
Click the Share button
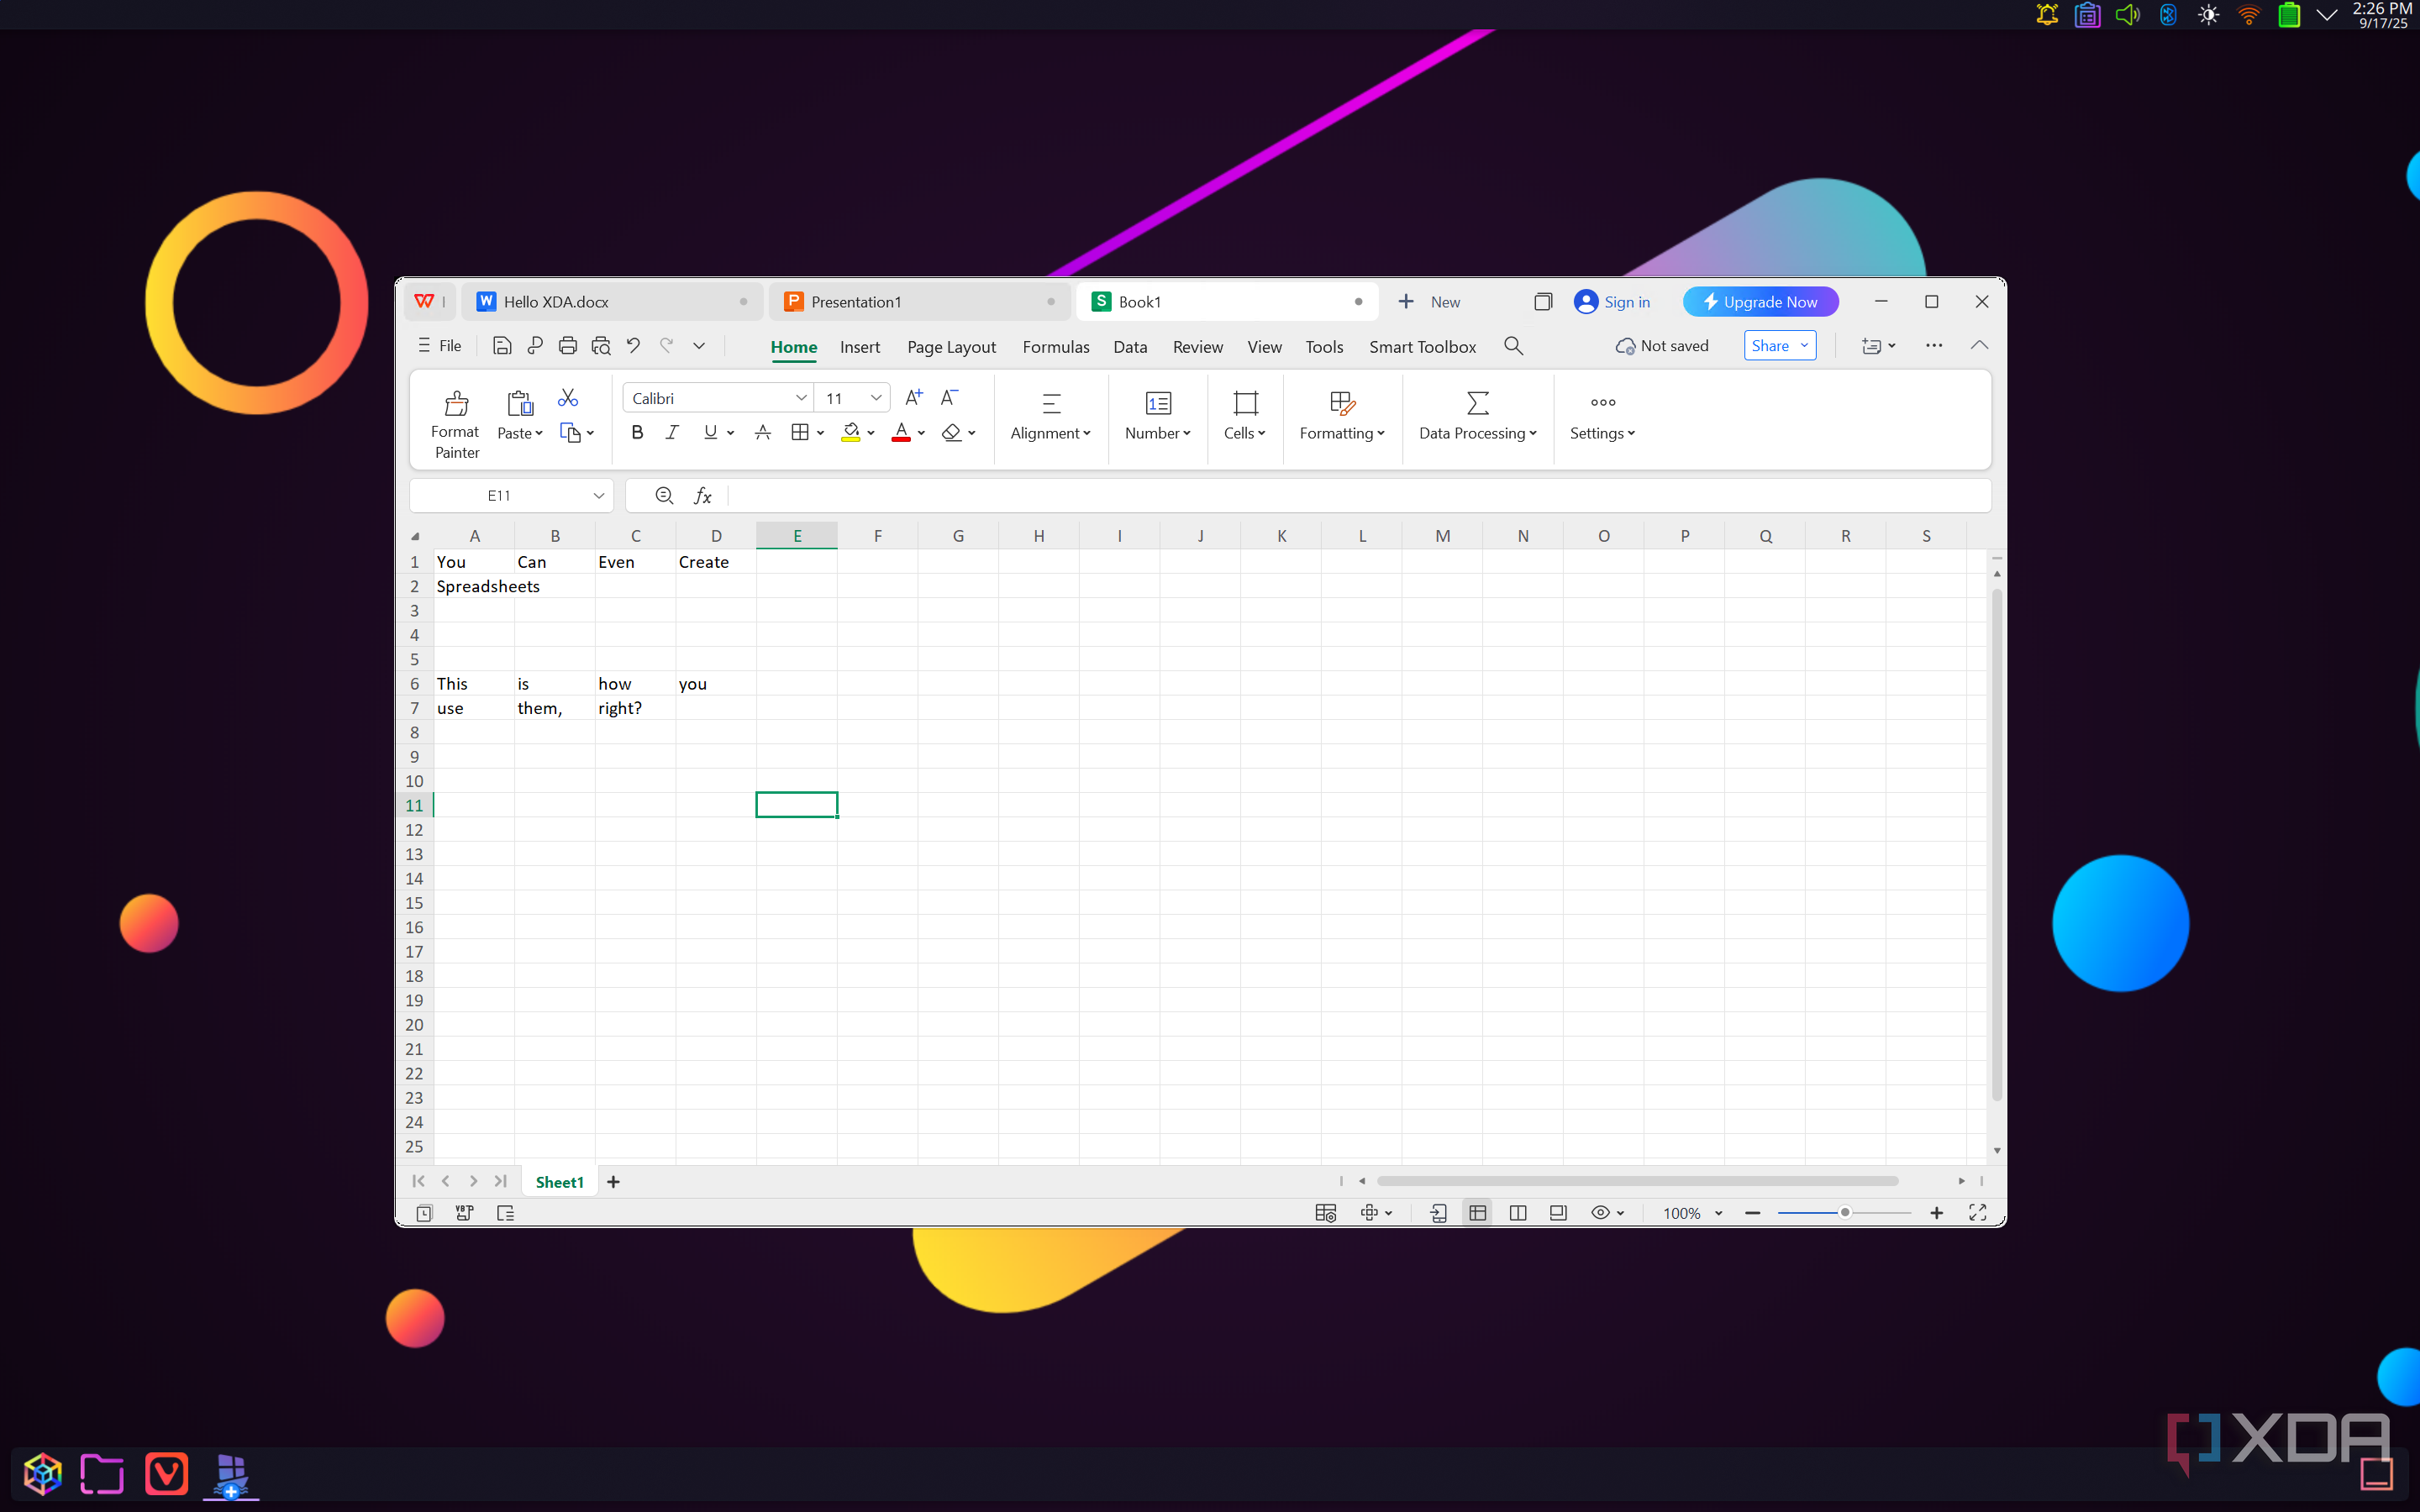[1779, 346]
